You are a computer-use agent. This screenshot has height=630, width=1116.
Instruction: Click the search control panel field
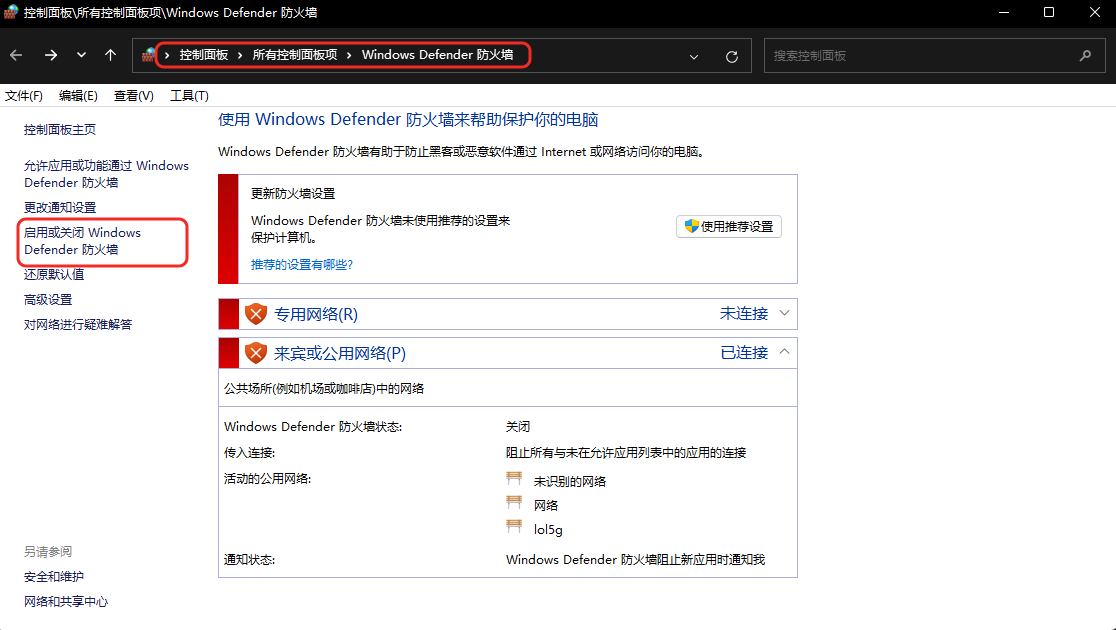point(935,56)
